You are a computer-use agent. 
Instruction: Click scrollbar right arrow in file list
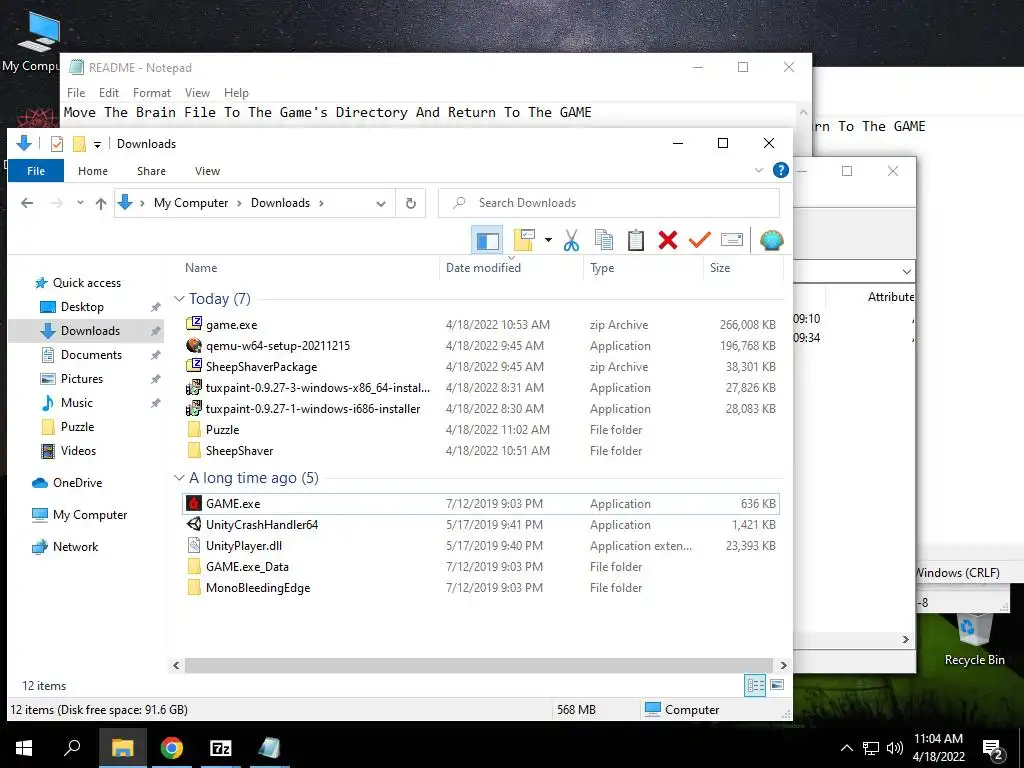[783, 665]
